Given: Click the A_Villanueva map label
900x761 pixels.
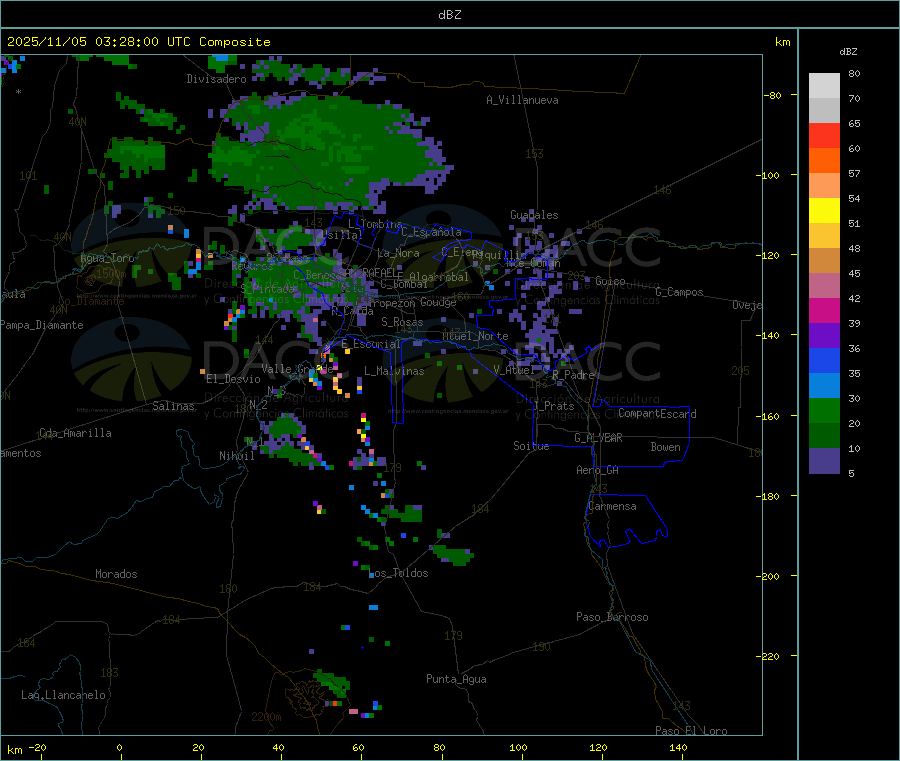Looking at the screenshot, I should 522,100.
